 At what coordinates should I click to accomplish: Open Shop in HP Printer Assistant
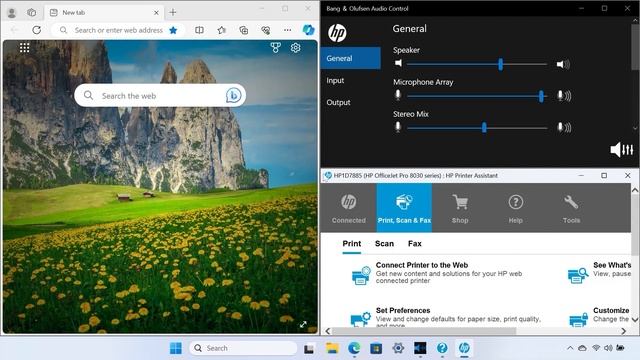coord(460,208)
